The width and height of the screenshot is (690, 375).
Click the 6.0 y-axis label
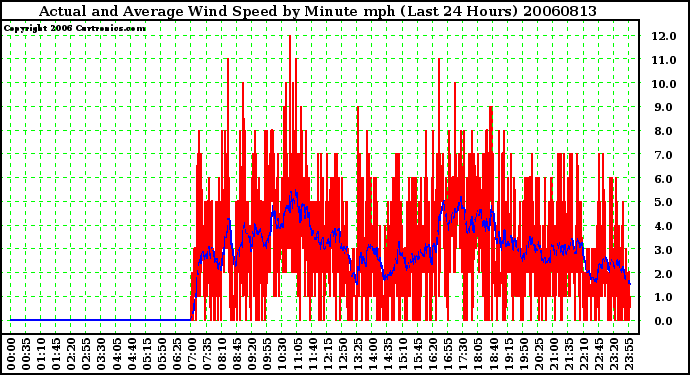point(664,179)
